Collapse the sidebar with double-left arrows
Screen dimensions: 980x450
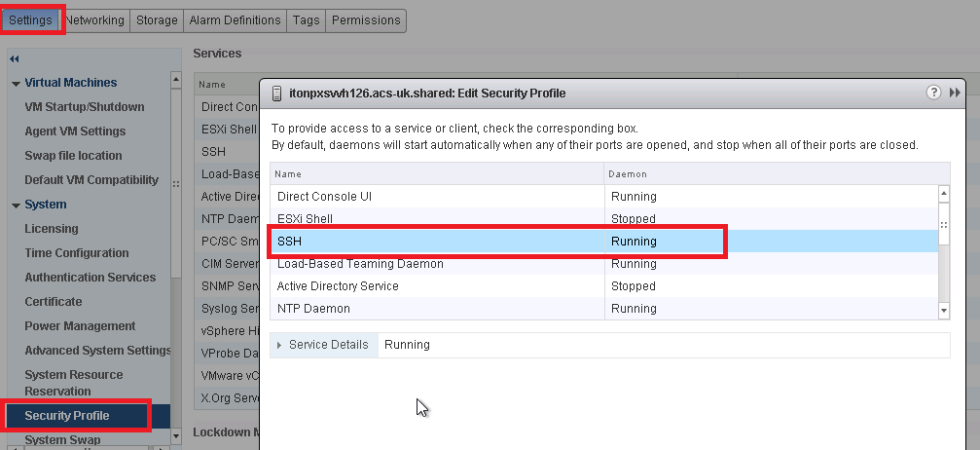14,59
